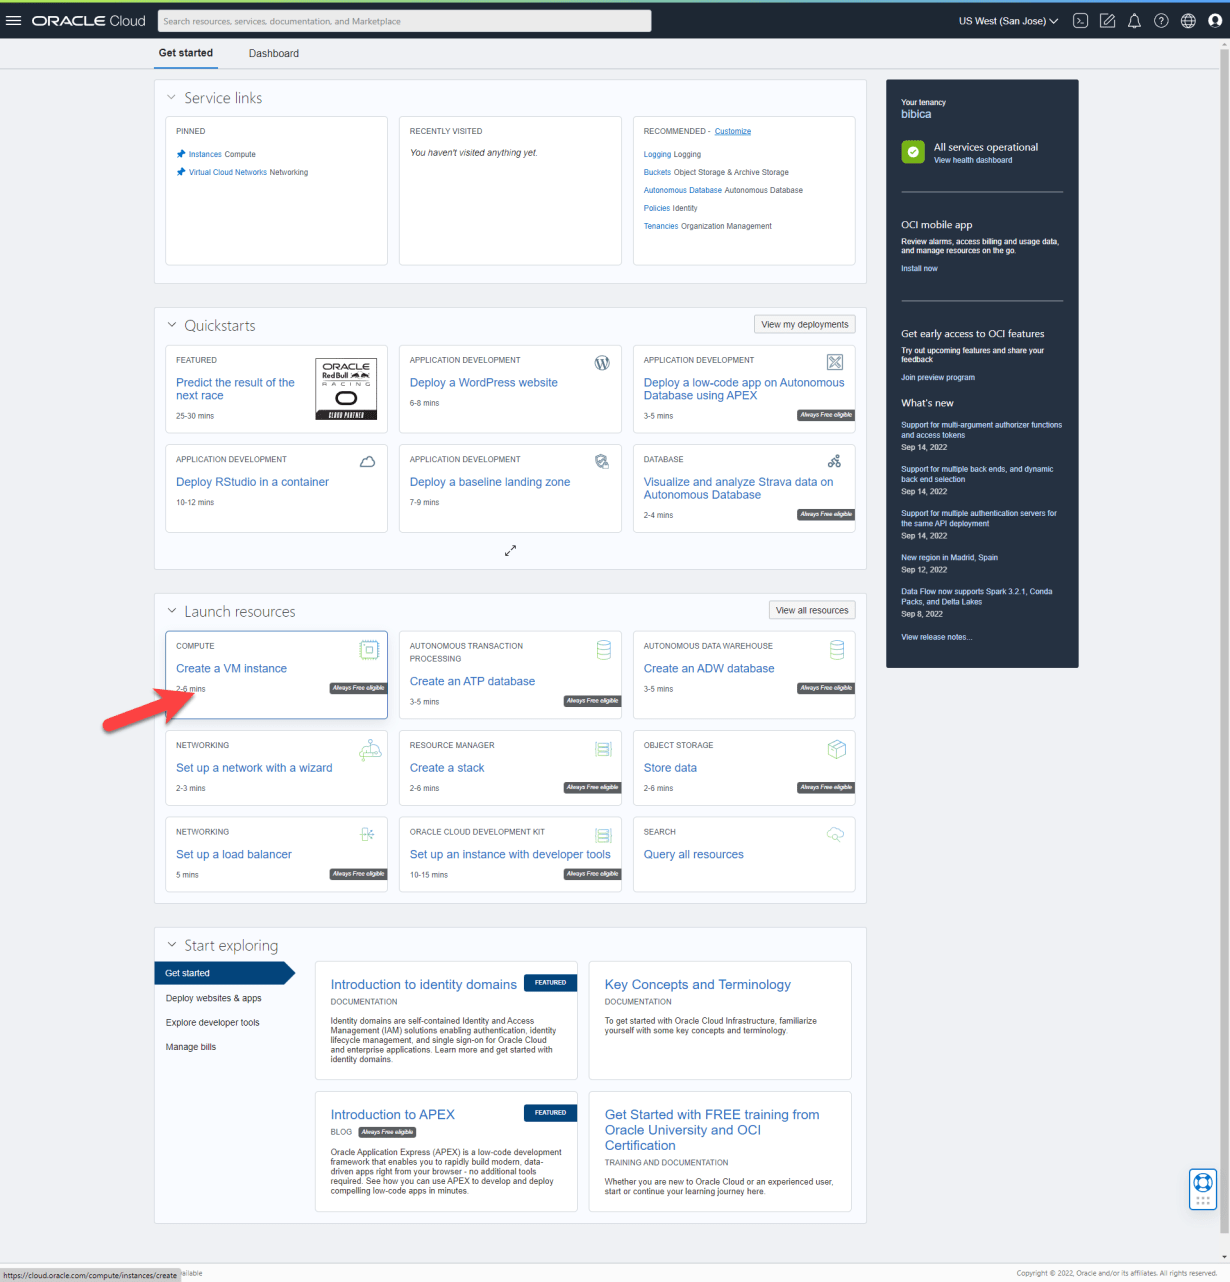Collapse the Quickstarts section
The height and width of the screenshot is (1282, 1230).
point(171,326)
